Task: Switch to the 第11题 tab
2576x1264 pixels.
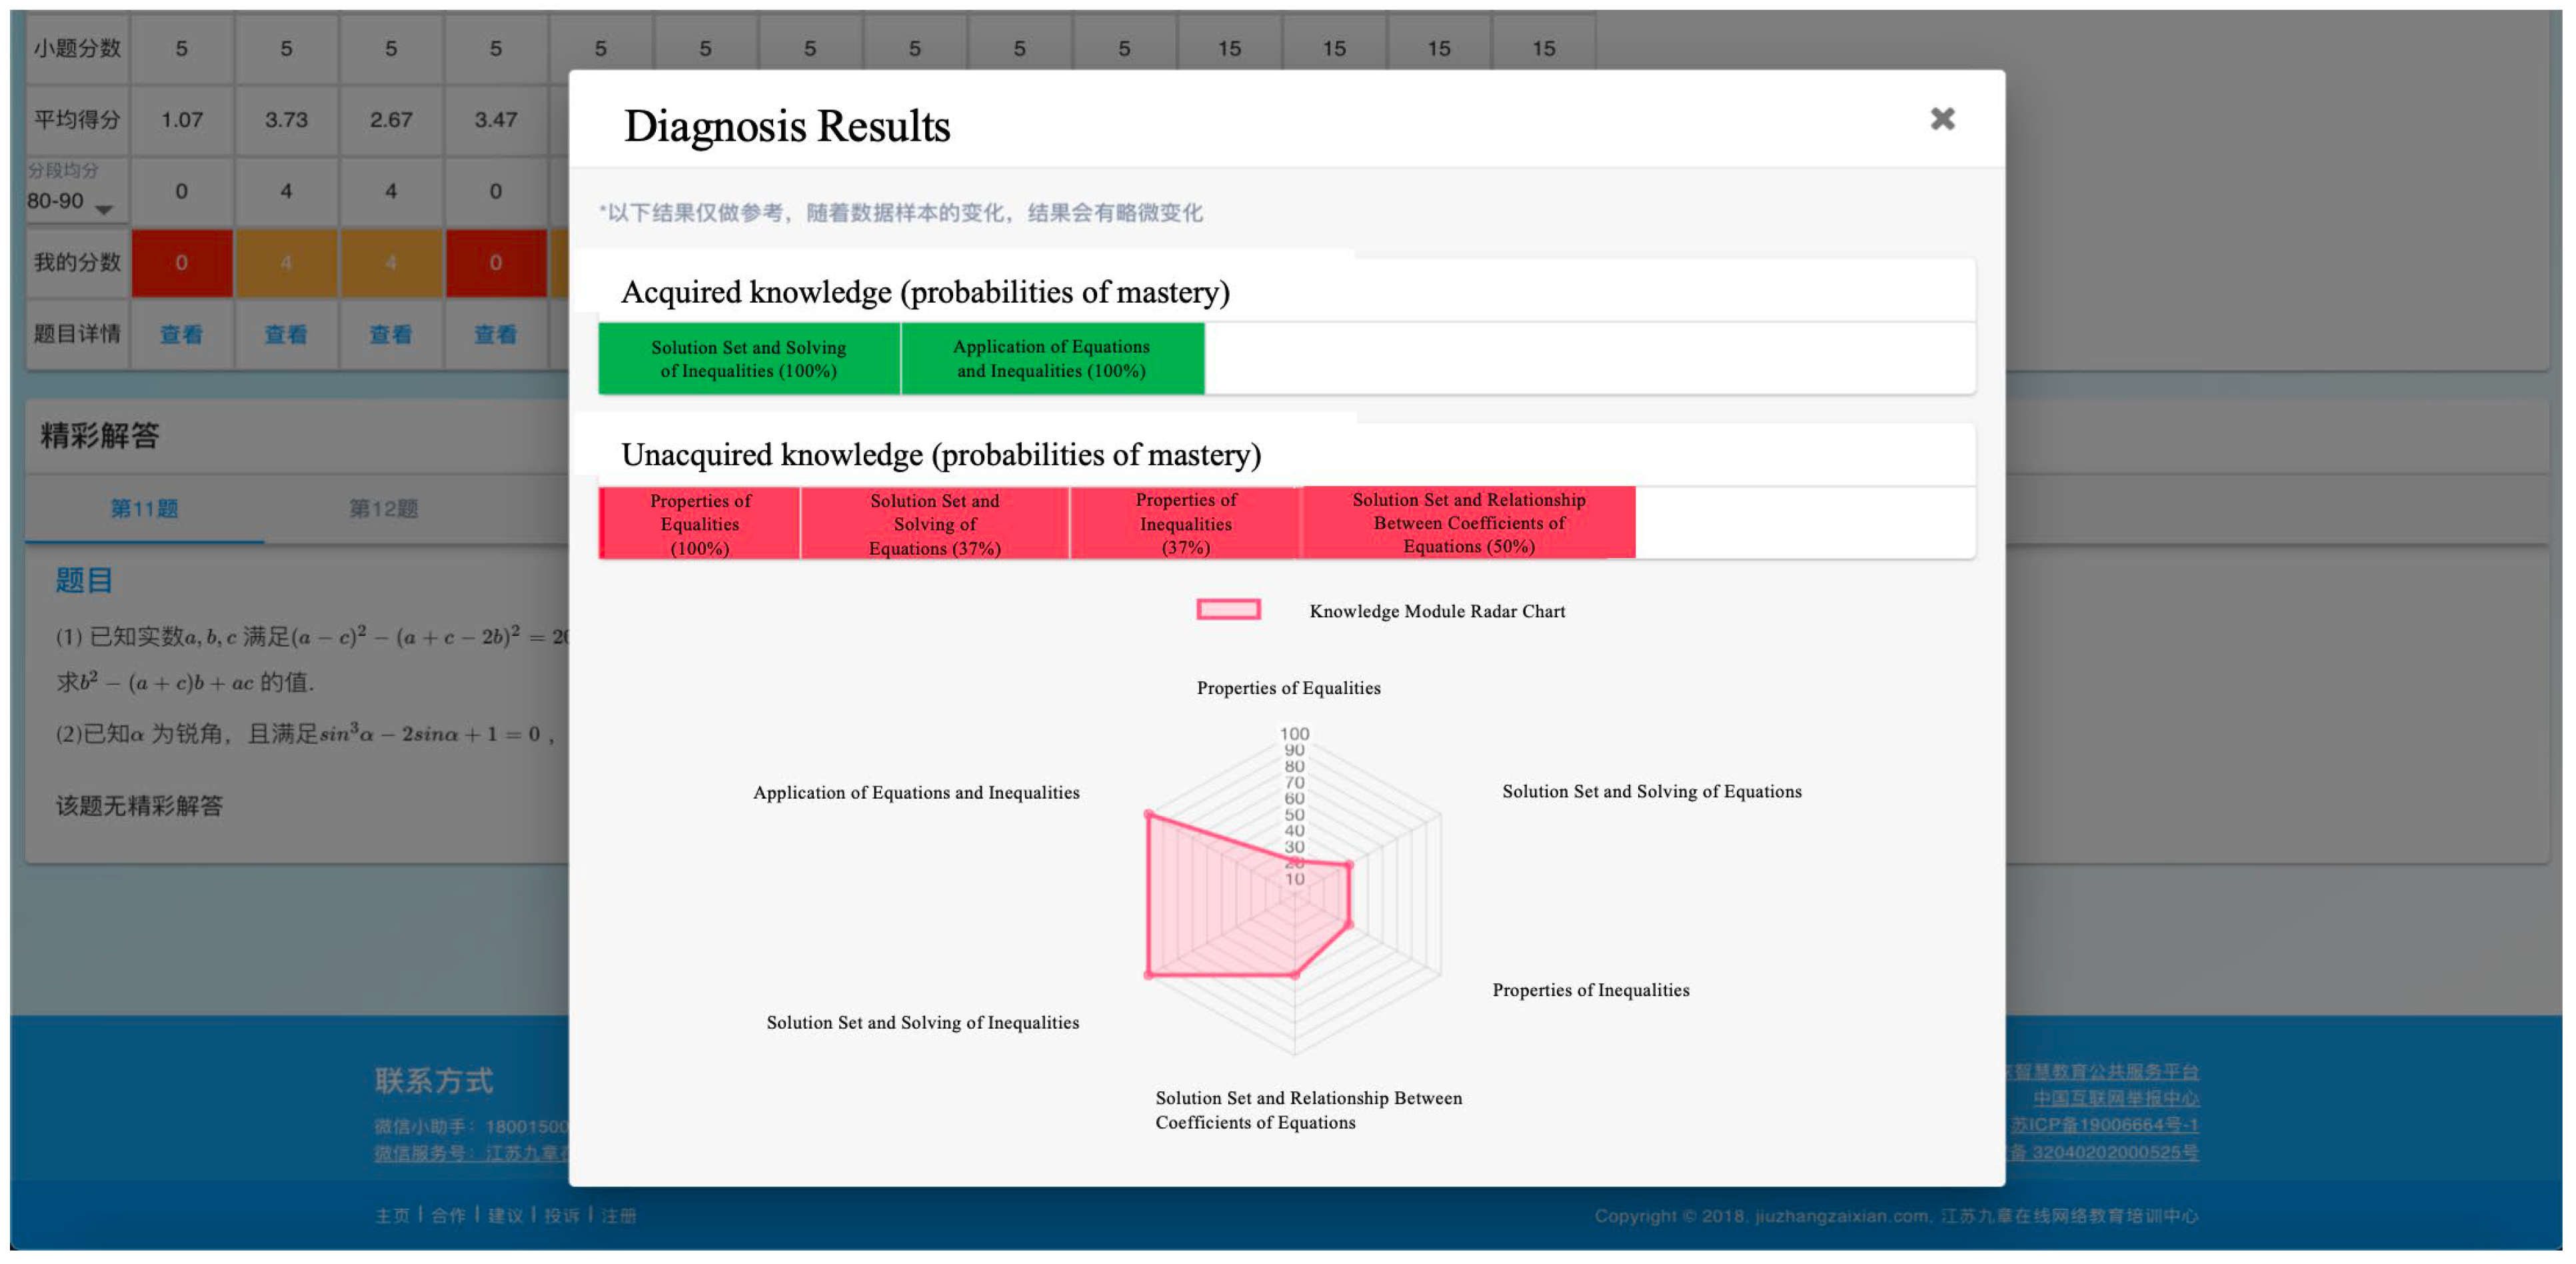Action: (143, 508)
